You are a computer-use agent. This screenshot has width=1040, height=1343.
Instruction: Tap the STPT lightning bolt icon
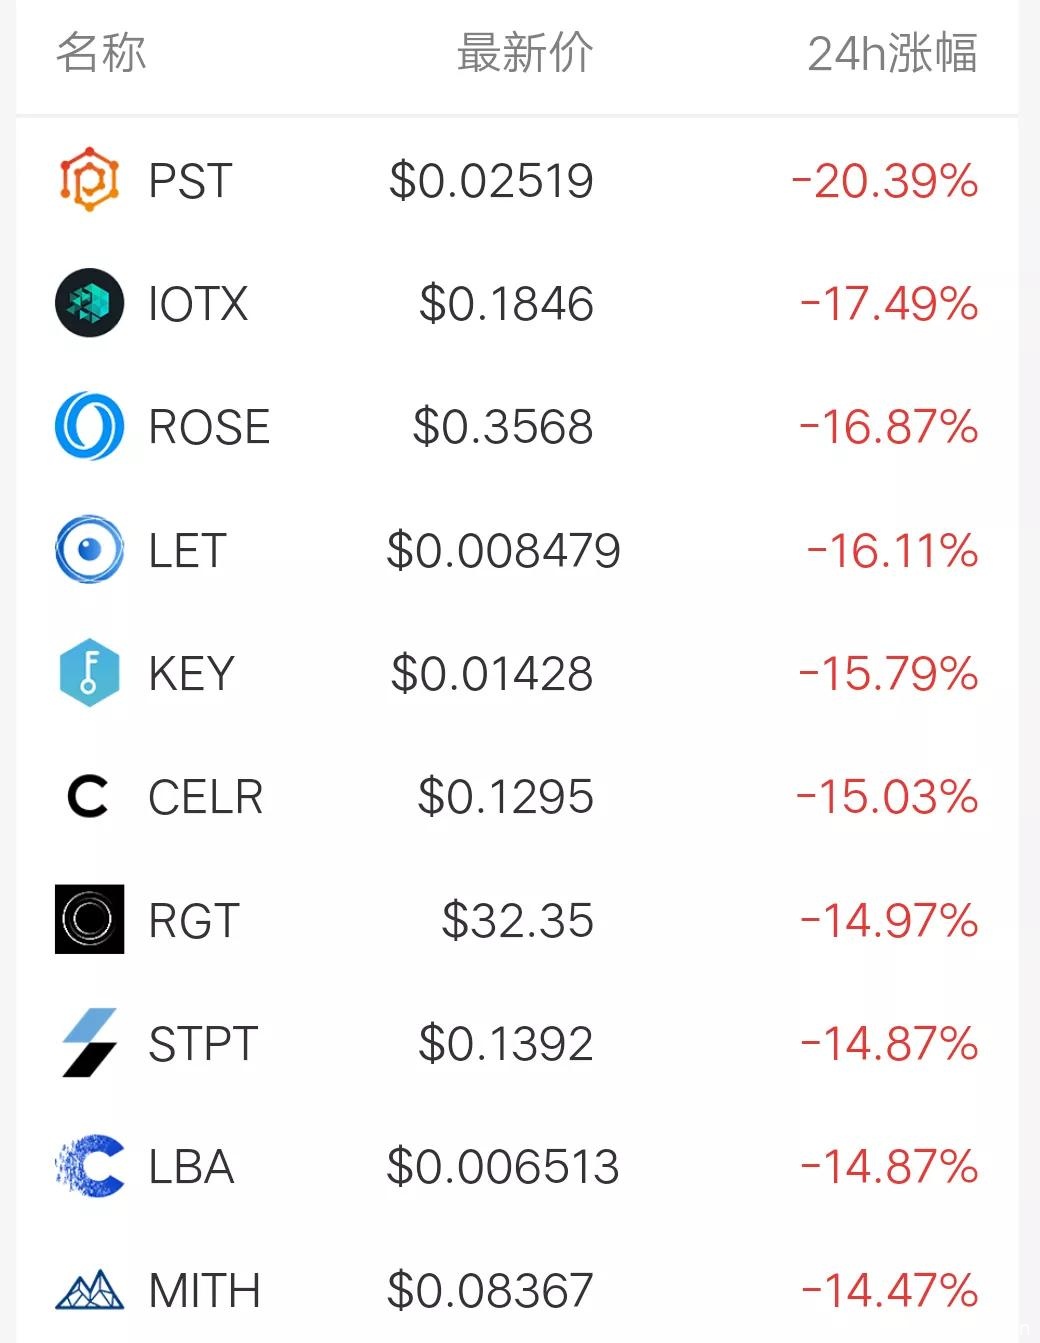pos(89,1043)
